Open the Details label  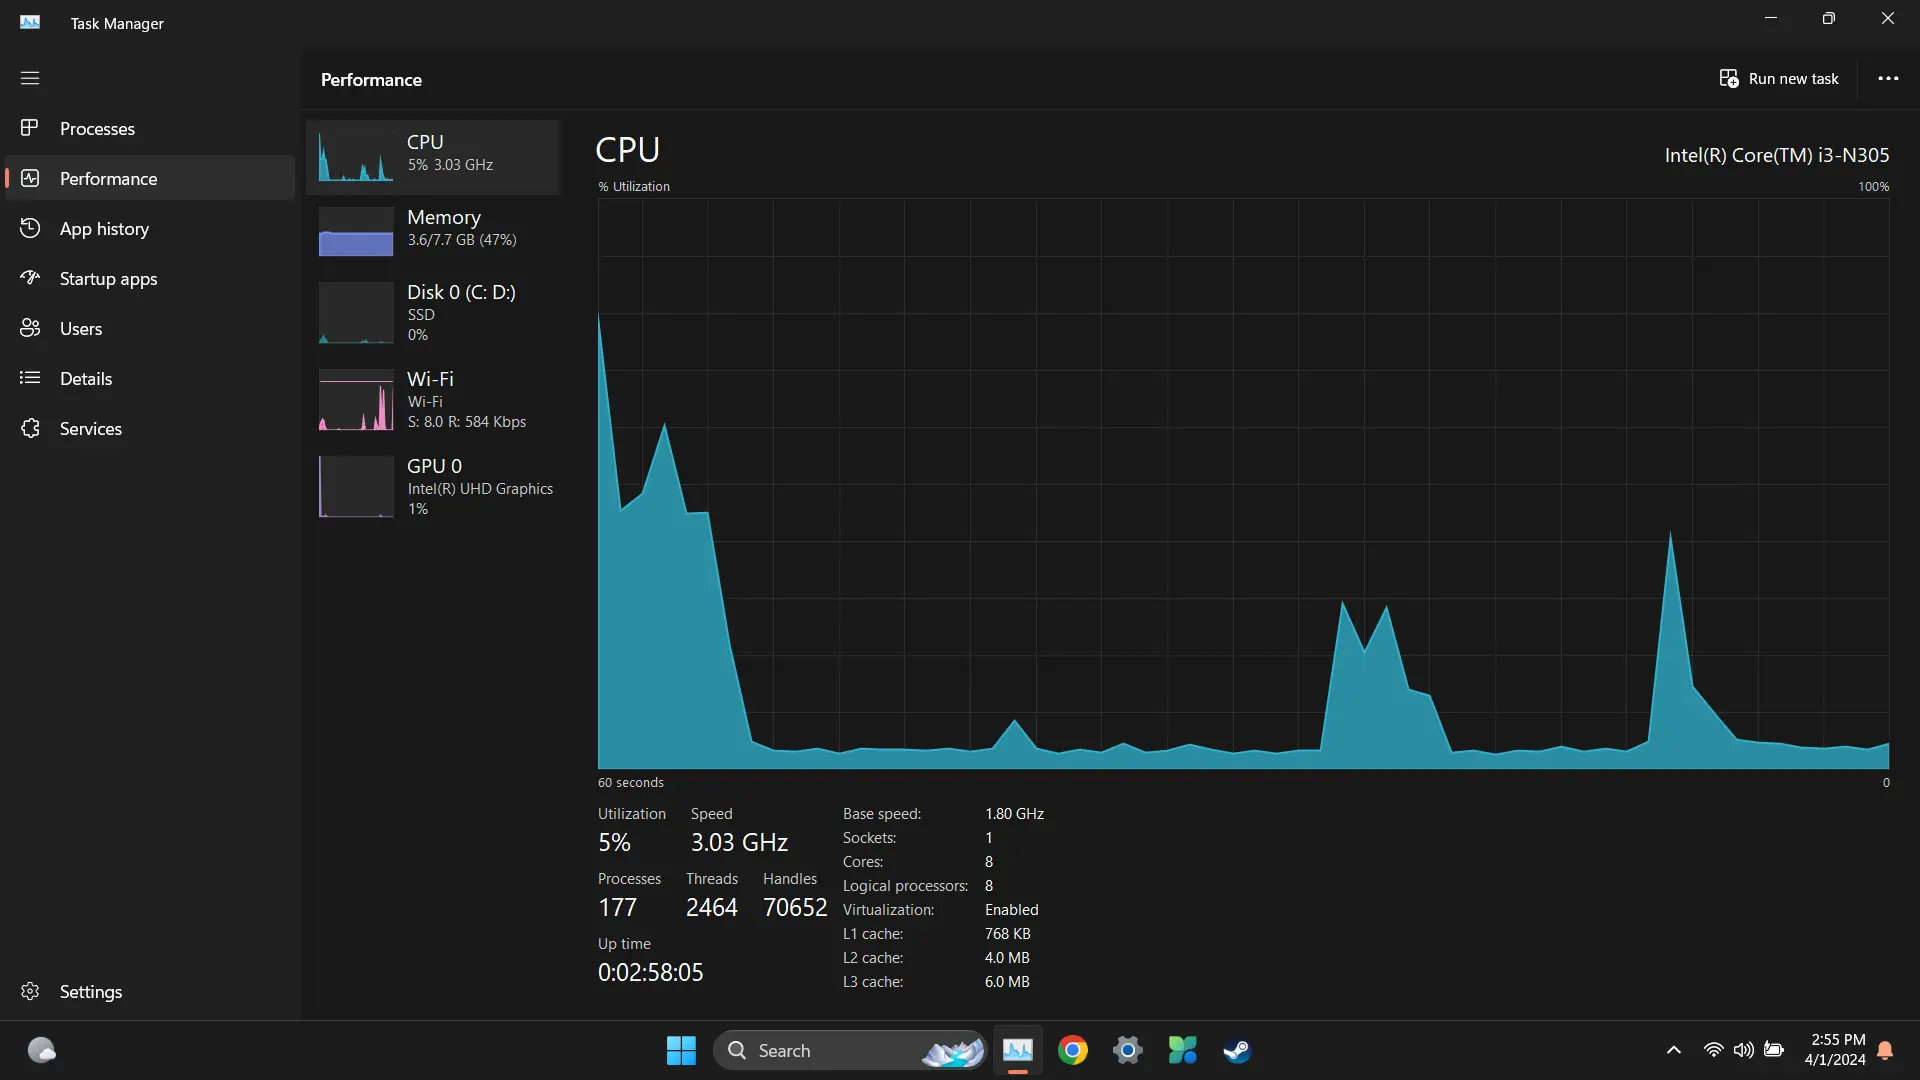coord(86,379)
